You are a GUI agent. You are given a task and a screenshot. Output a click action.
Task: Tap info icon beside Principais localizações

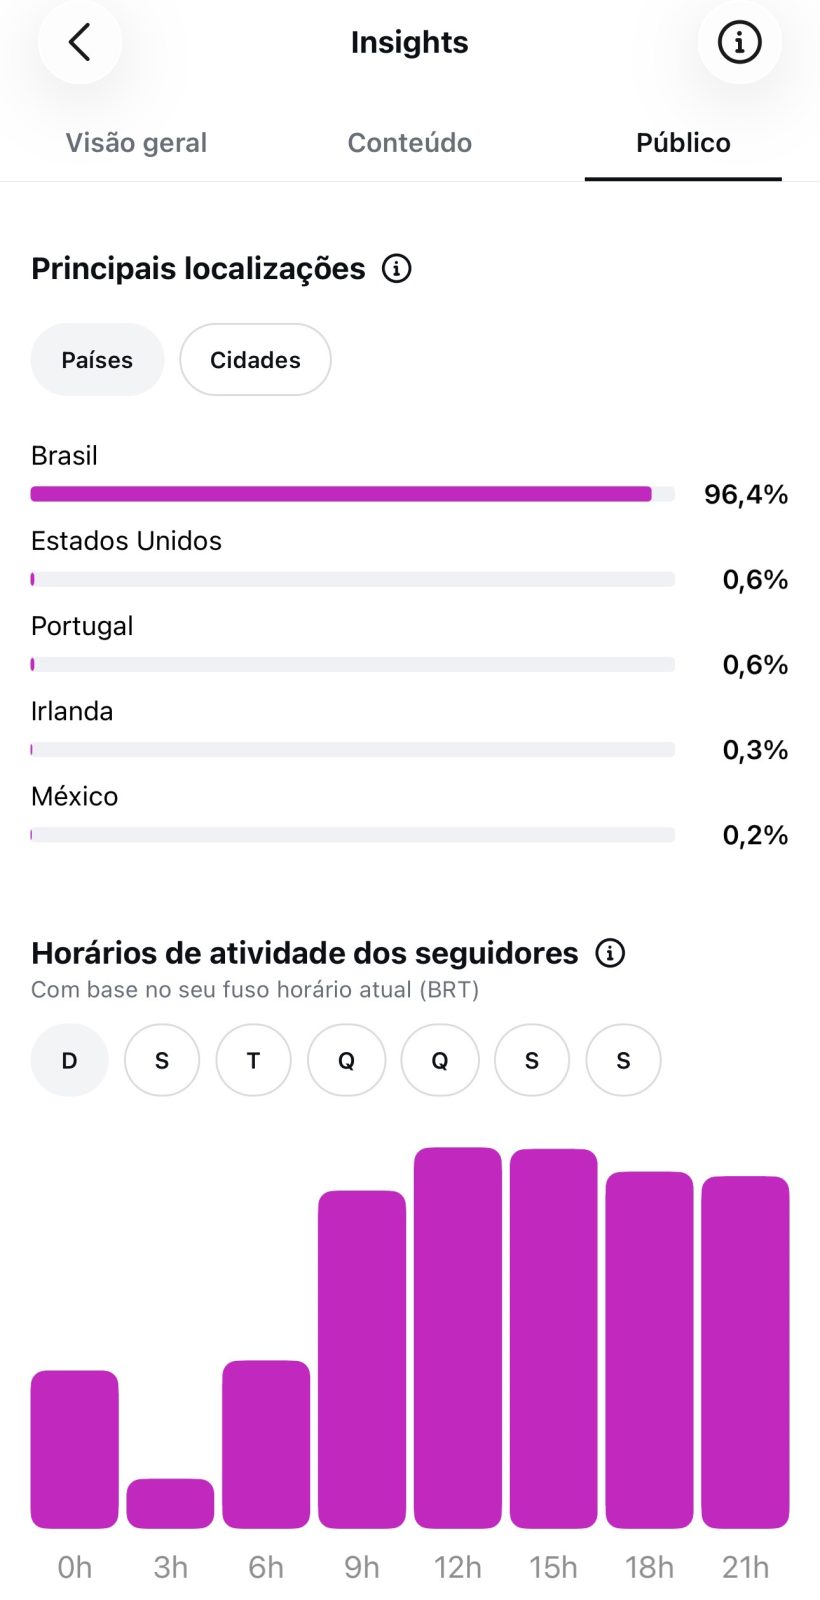coord(397,269)
